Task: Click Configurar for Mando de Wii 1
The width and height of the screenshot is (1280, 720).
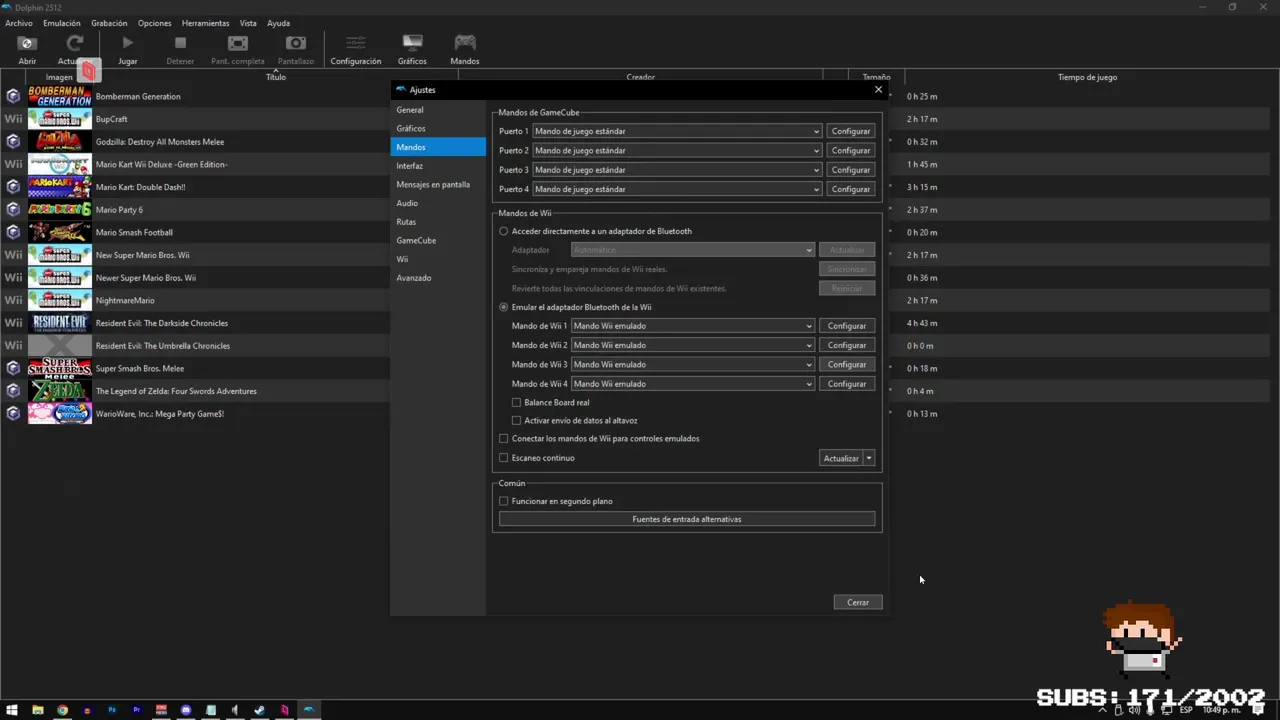Action: point(847,326)
